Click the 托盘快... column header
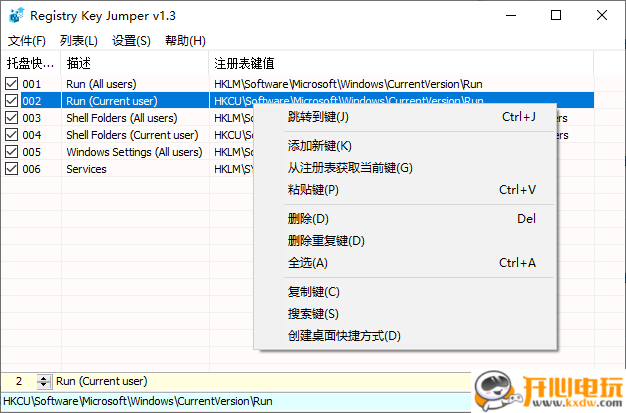The image size is (626, 413). (x=31, y=63)
